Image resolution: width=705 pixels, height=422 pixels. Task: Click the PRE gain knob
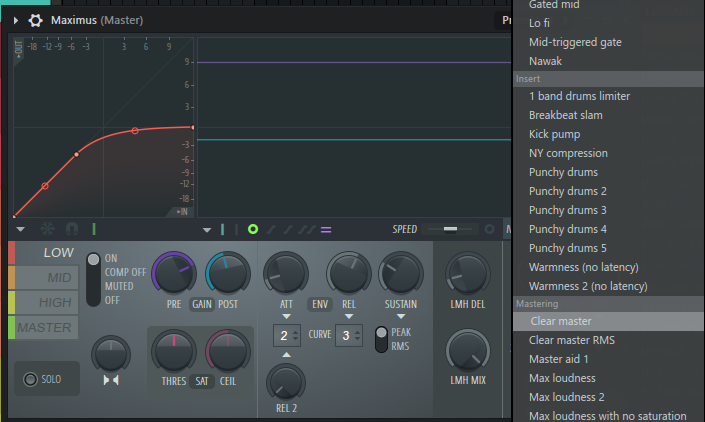(174, 273)
